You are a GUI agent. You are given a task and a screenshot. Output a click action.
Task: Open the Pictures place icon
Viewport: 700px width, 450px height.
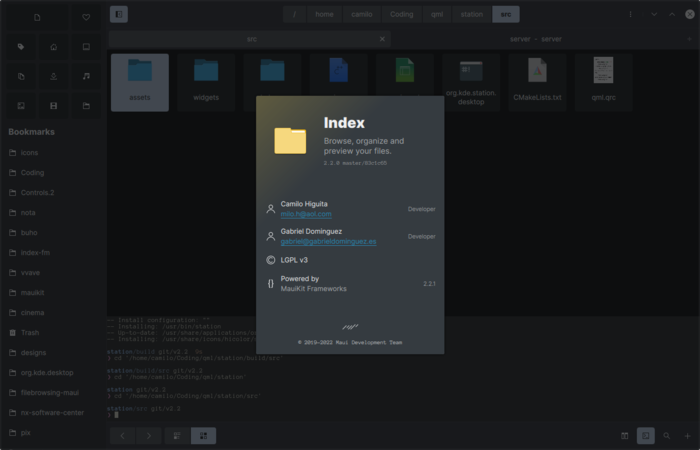(x=21, y=106)
